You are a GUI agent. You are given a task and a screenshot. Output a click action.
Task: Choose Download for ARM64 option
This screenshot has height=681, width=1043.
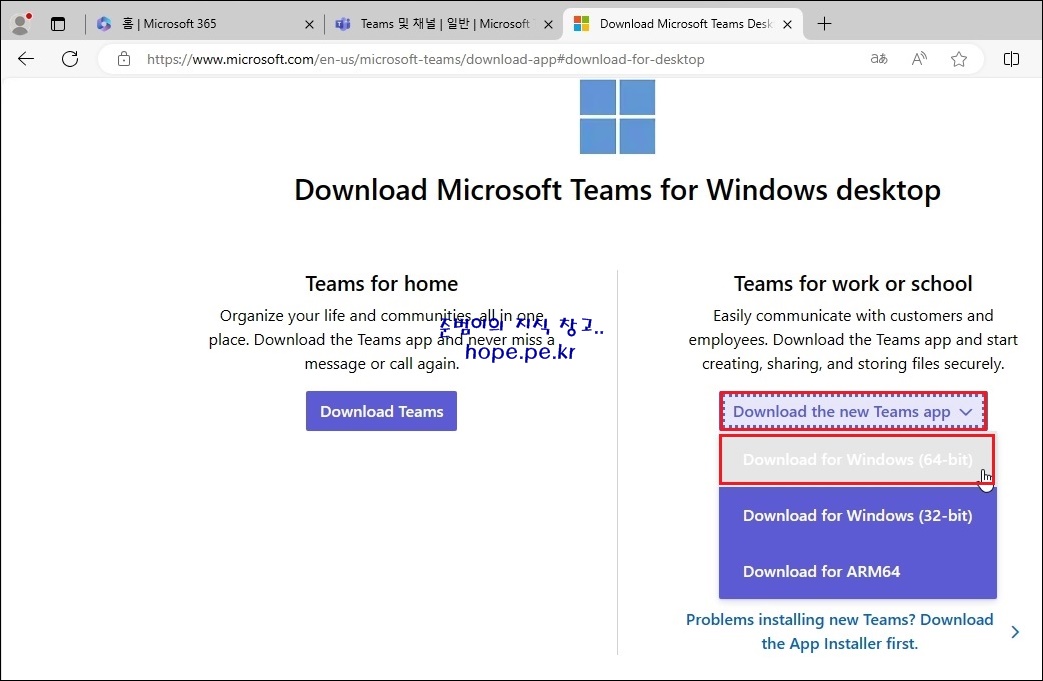point(857,571)
